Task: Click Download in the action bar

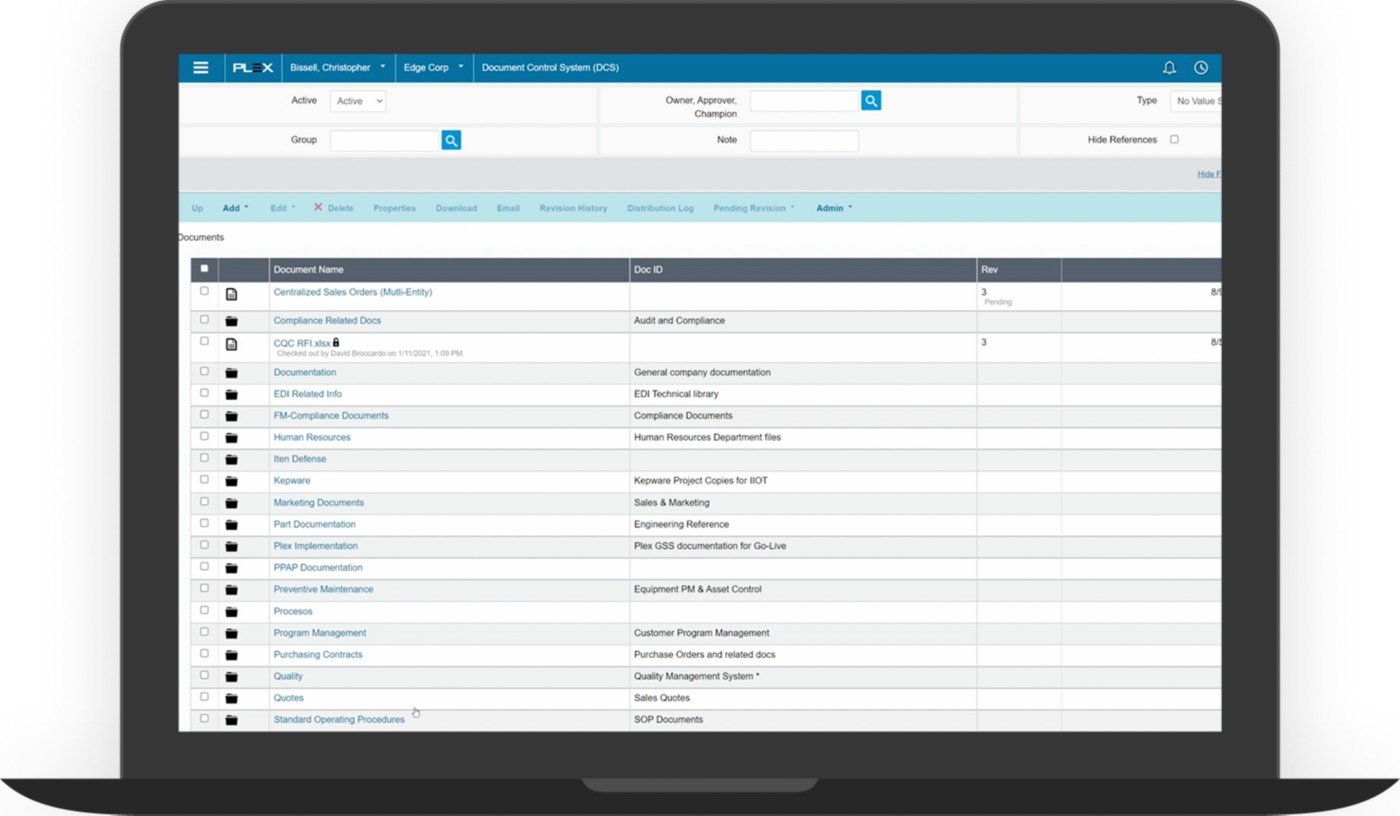Action: (x=456, y=208)
